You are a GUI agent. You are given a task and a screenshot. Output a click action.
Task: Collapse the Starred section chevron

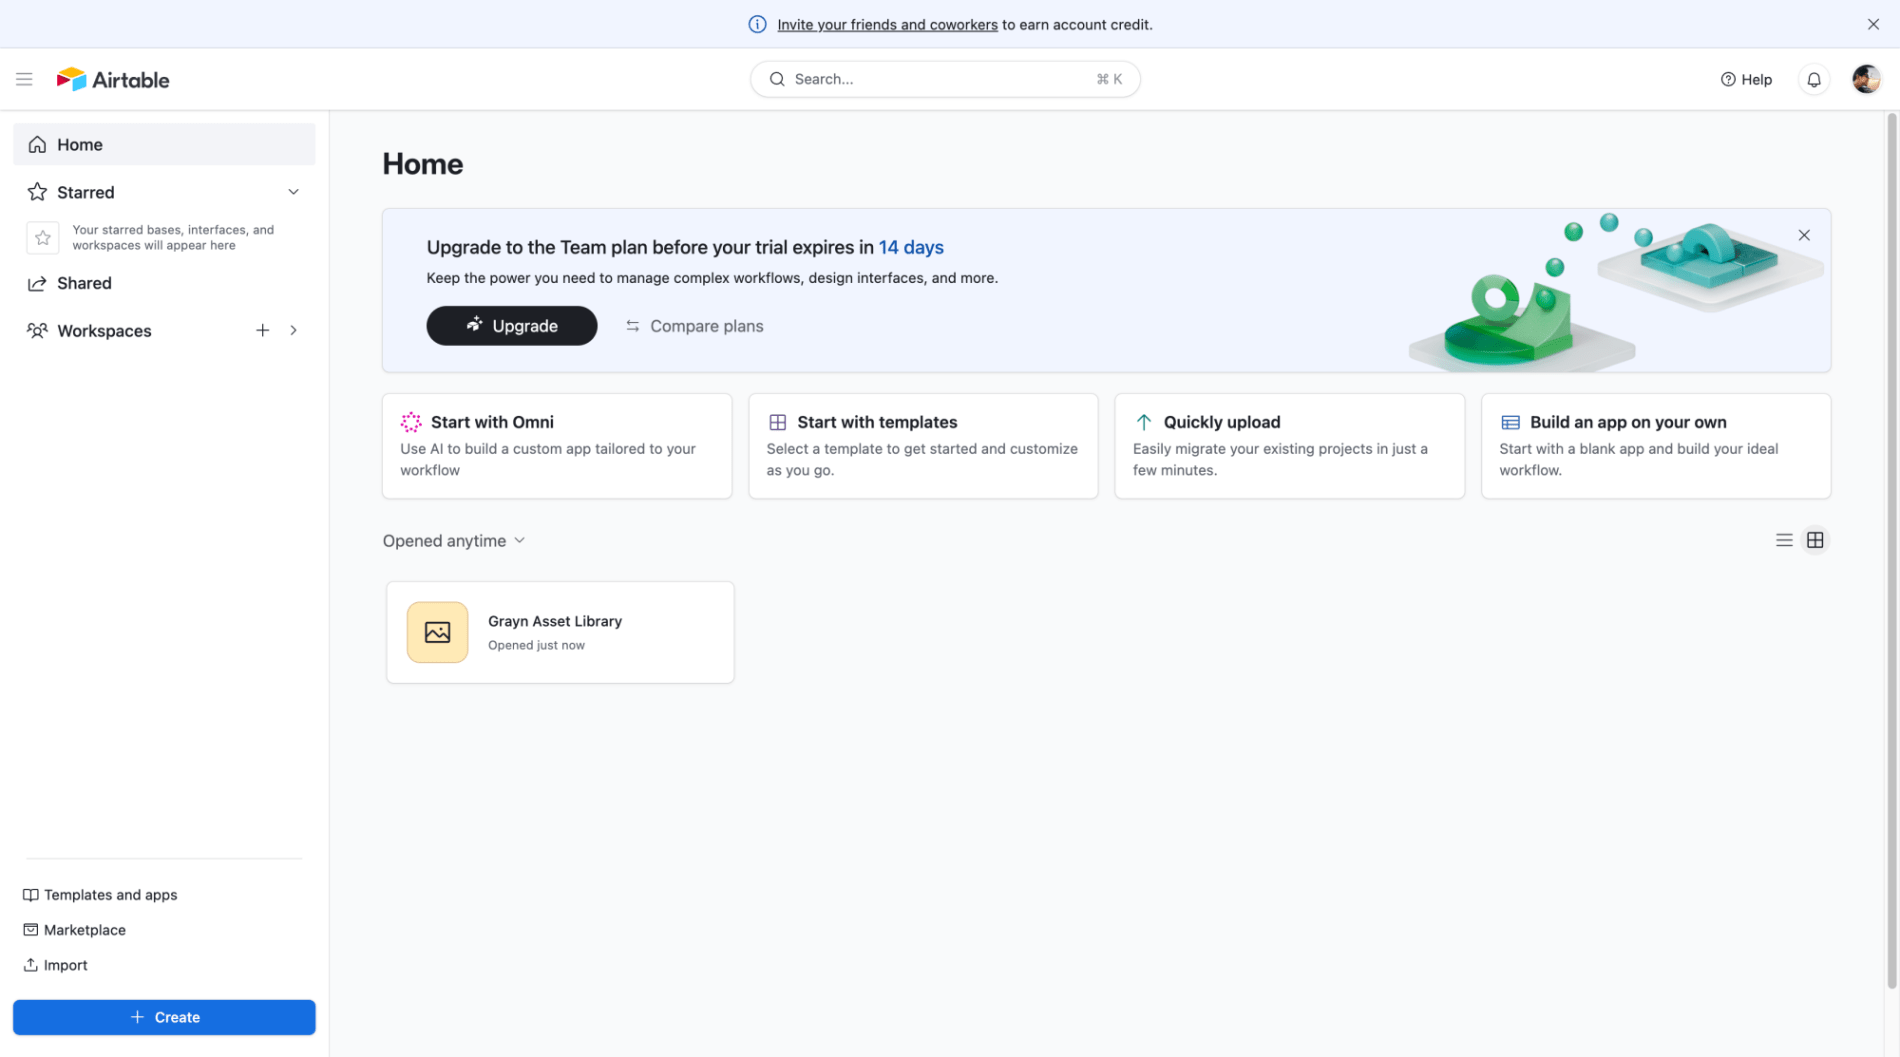[293, 192]
